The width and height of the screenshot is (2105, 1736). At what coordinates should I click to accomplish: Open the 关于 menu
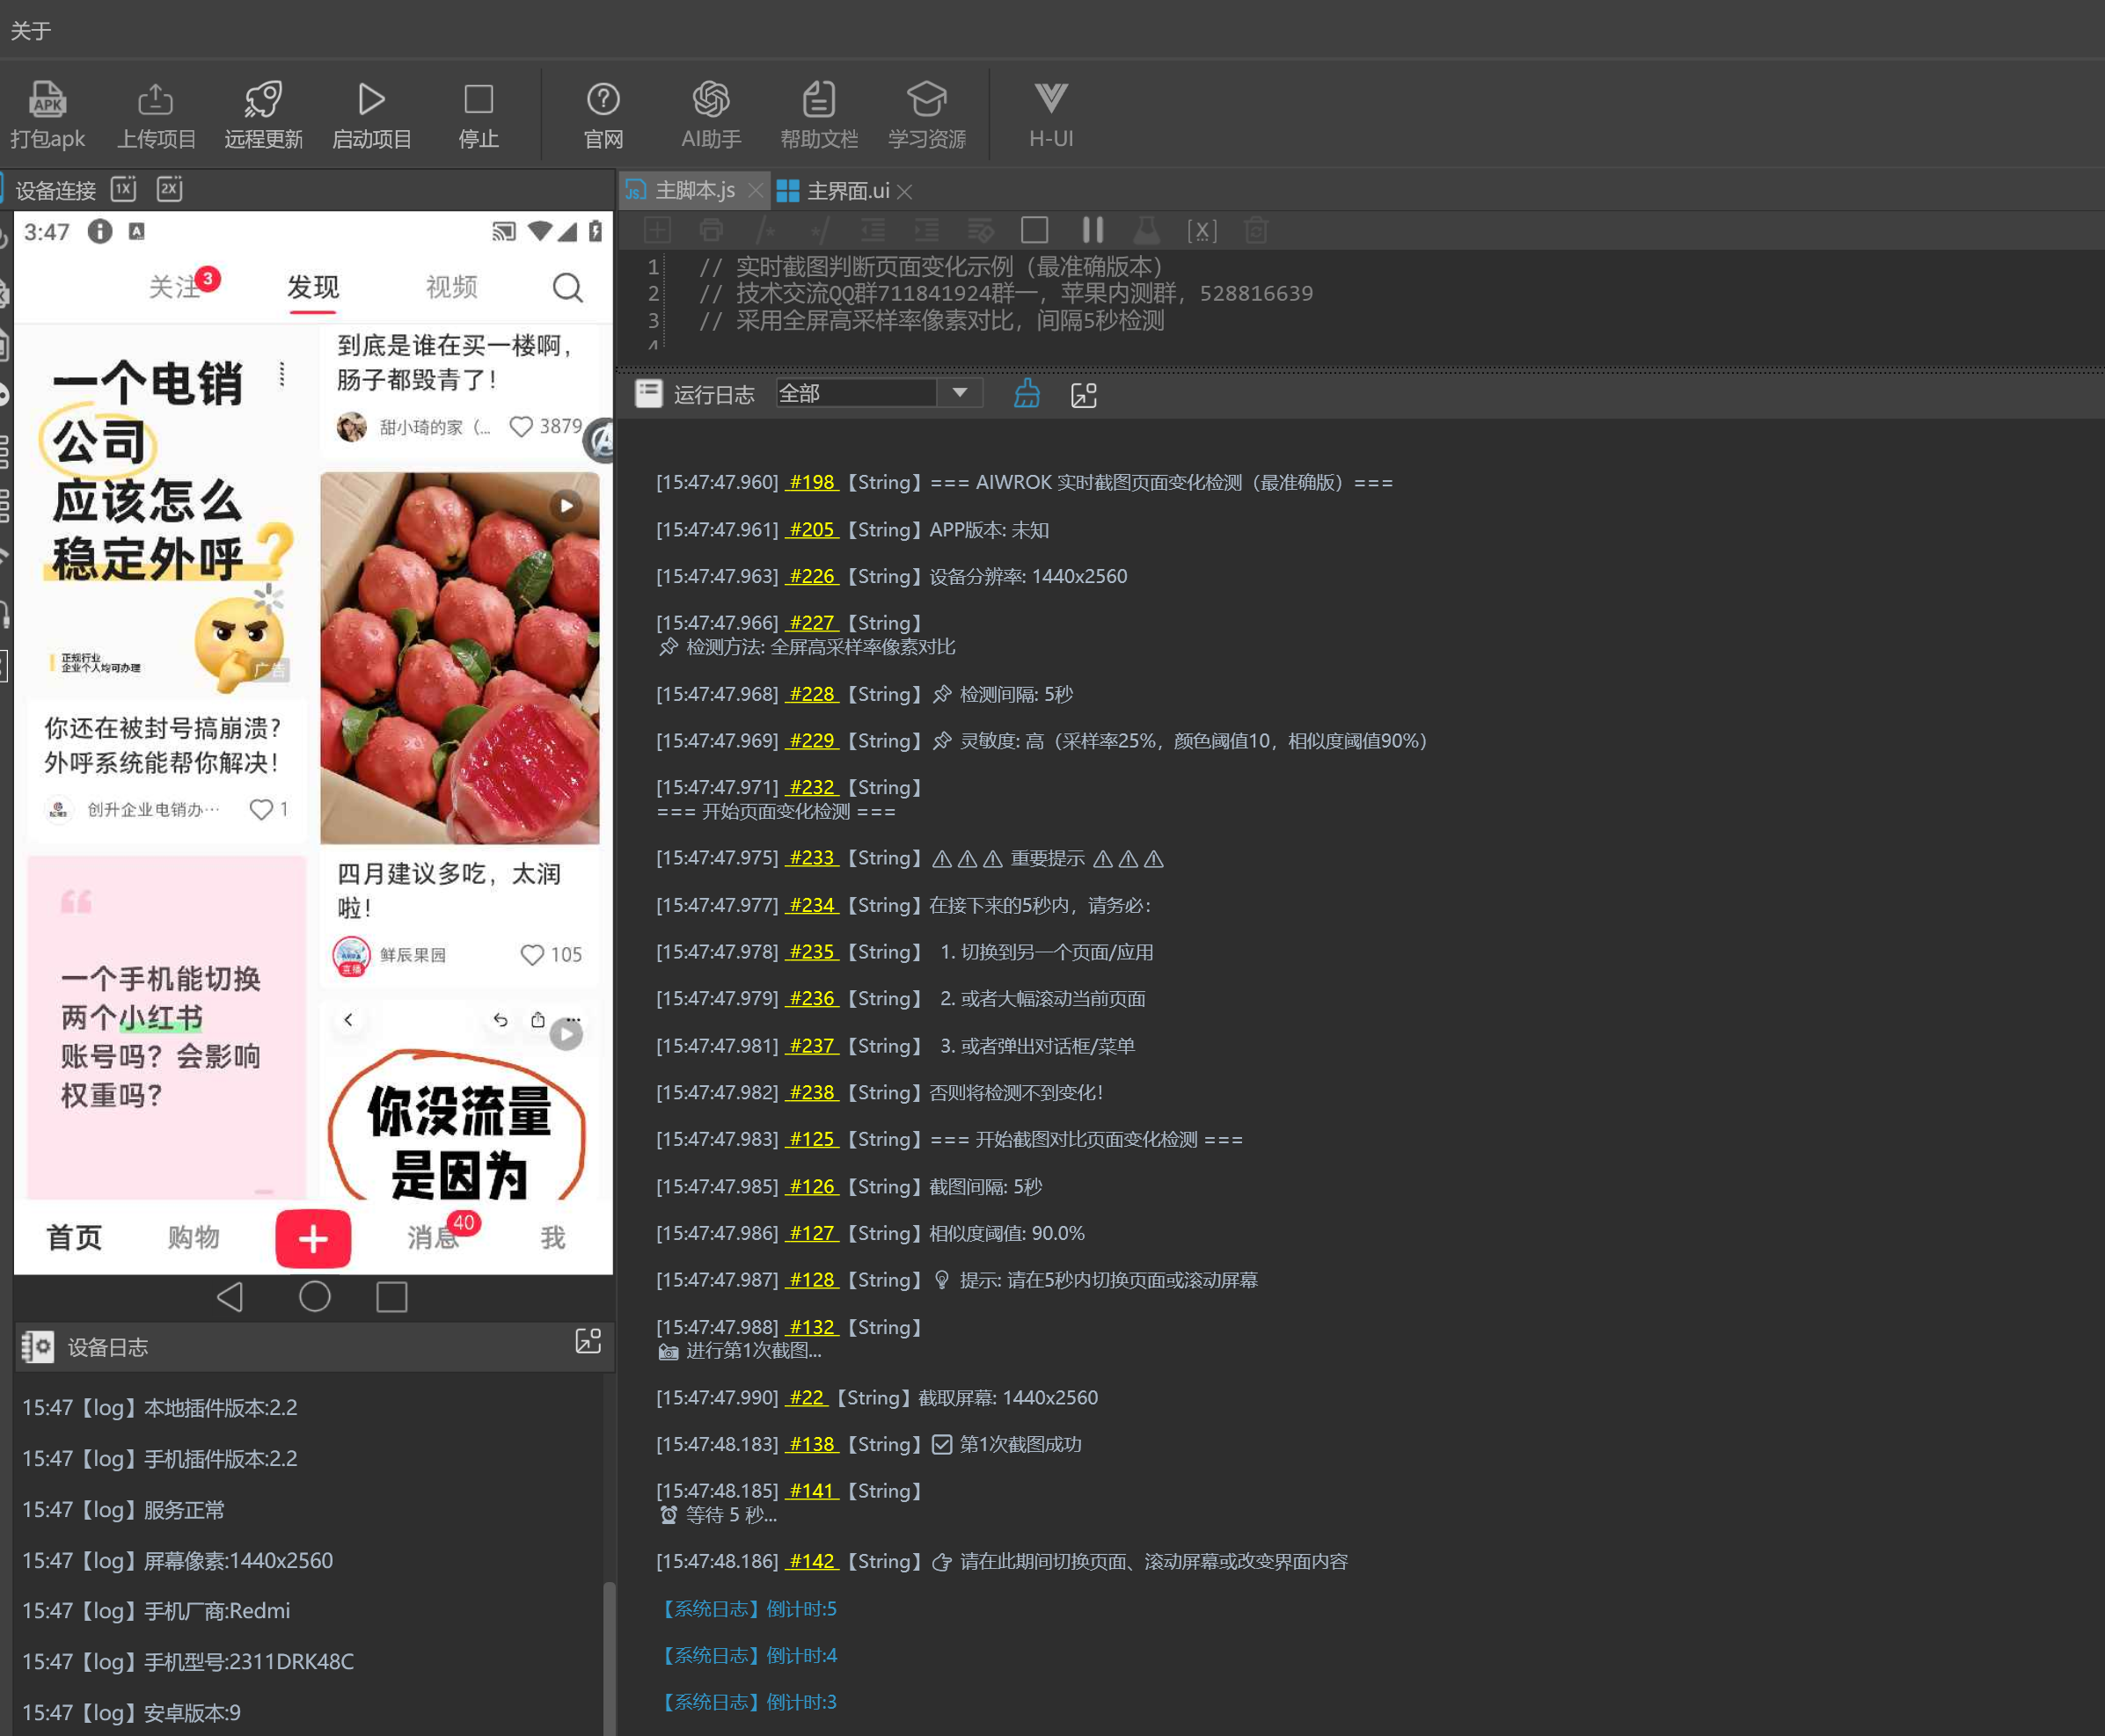click(31, 31)
